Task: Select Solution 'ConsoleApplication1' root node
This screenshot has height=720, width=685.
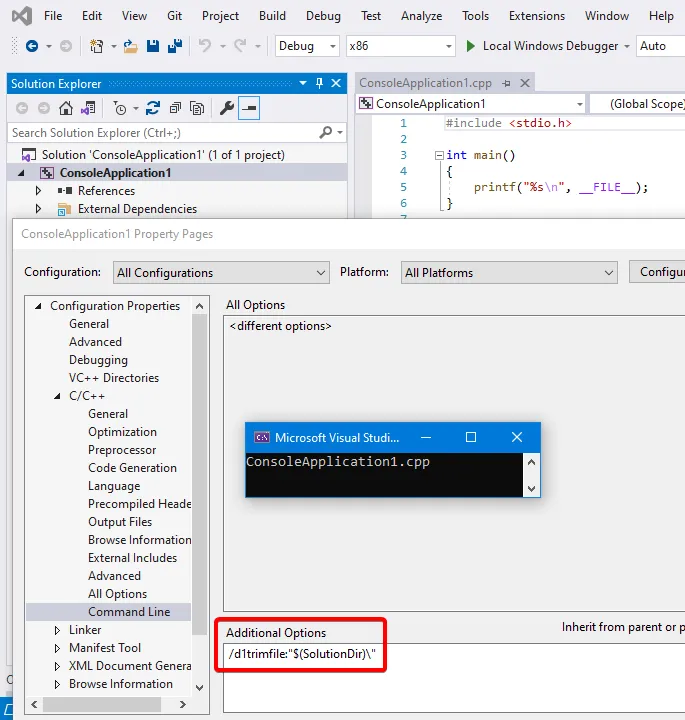Action: (163, 155)
